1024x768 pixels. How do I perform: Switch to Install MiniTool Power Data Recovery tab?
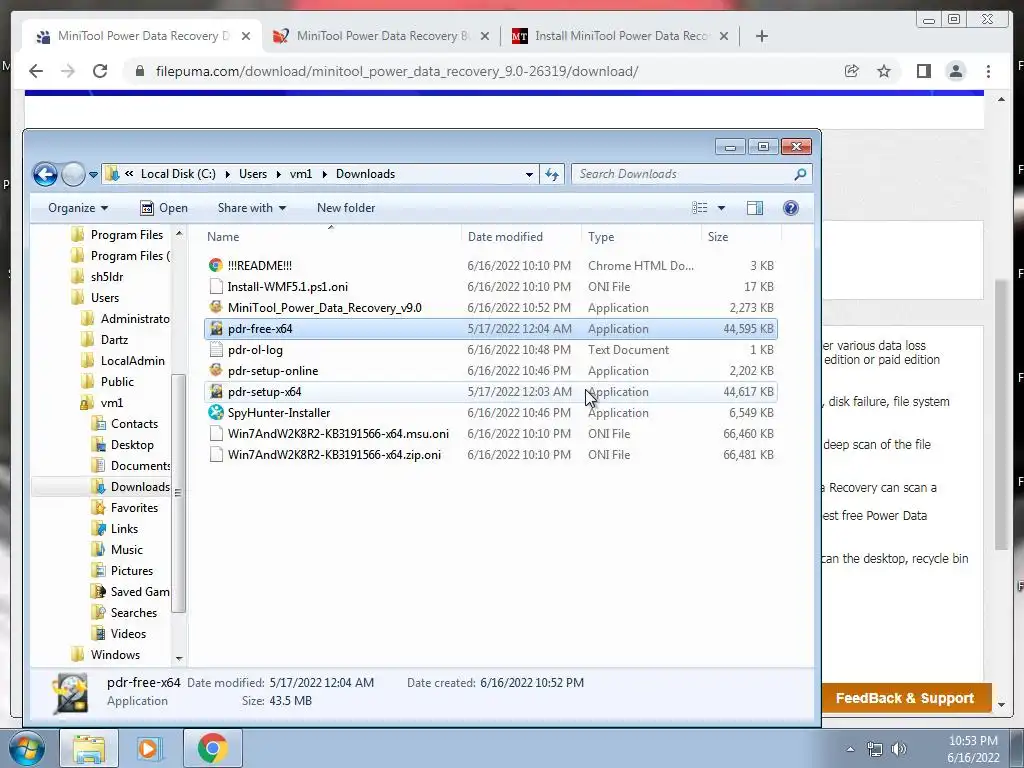pos(620,36)
